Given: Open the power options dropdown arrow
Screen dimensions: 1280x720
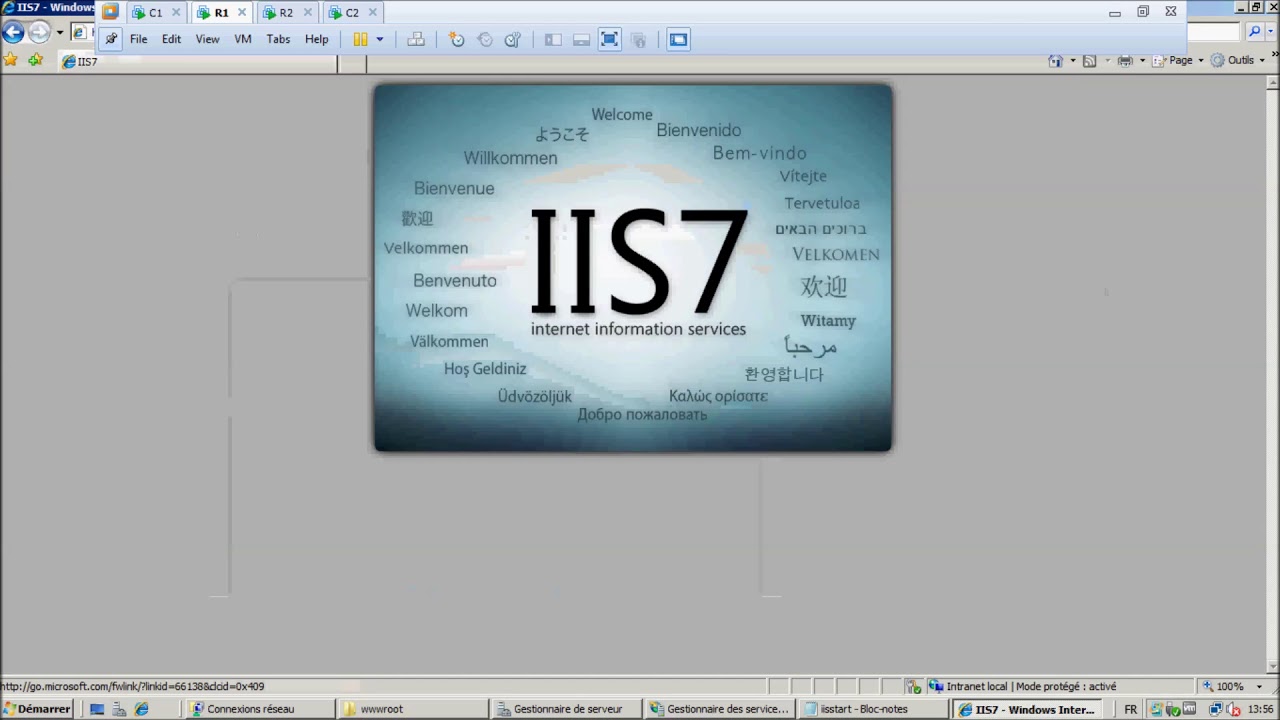Looking at the screenshot, I should 379,39.
